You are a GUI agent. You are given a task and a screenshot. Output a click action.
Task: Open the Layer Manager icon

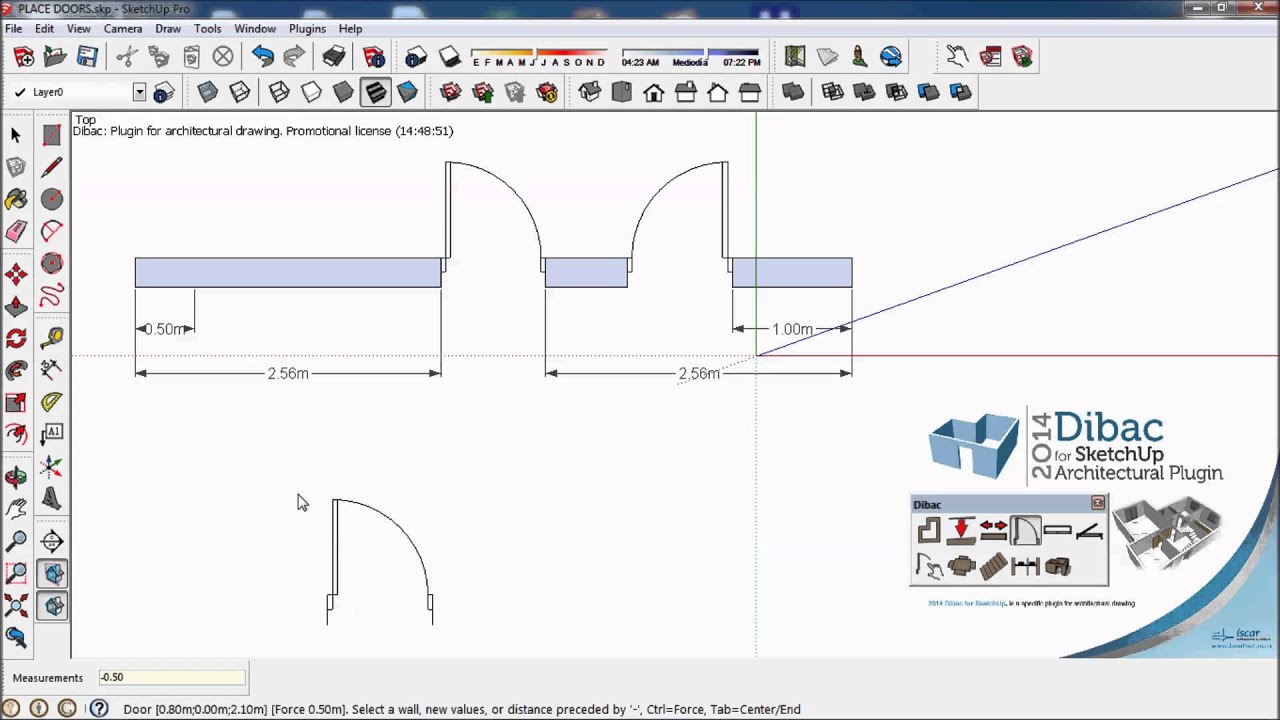[x=164, y=92]
